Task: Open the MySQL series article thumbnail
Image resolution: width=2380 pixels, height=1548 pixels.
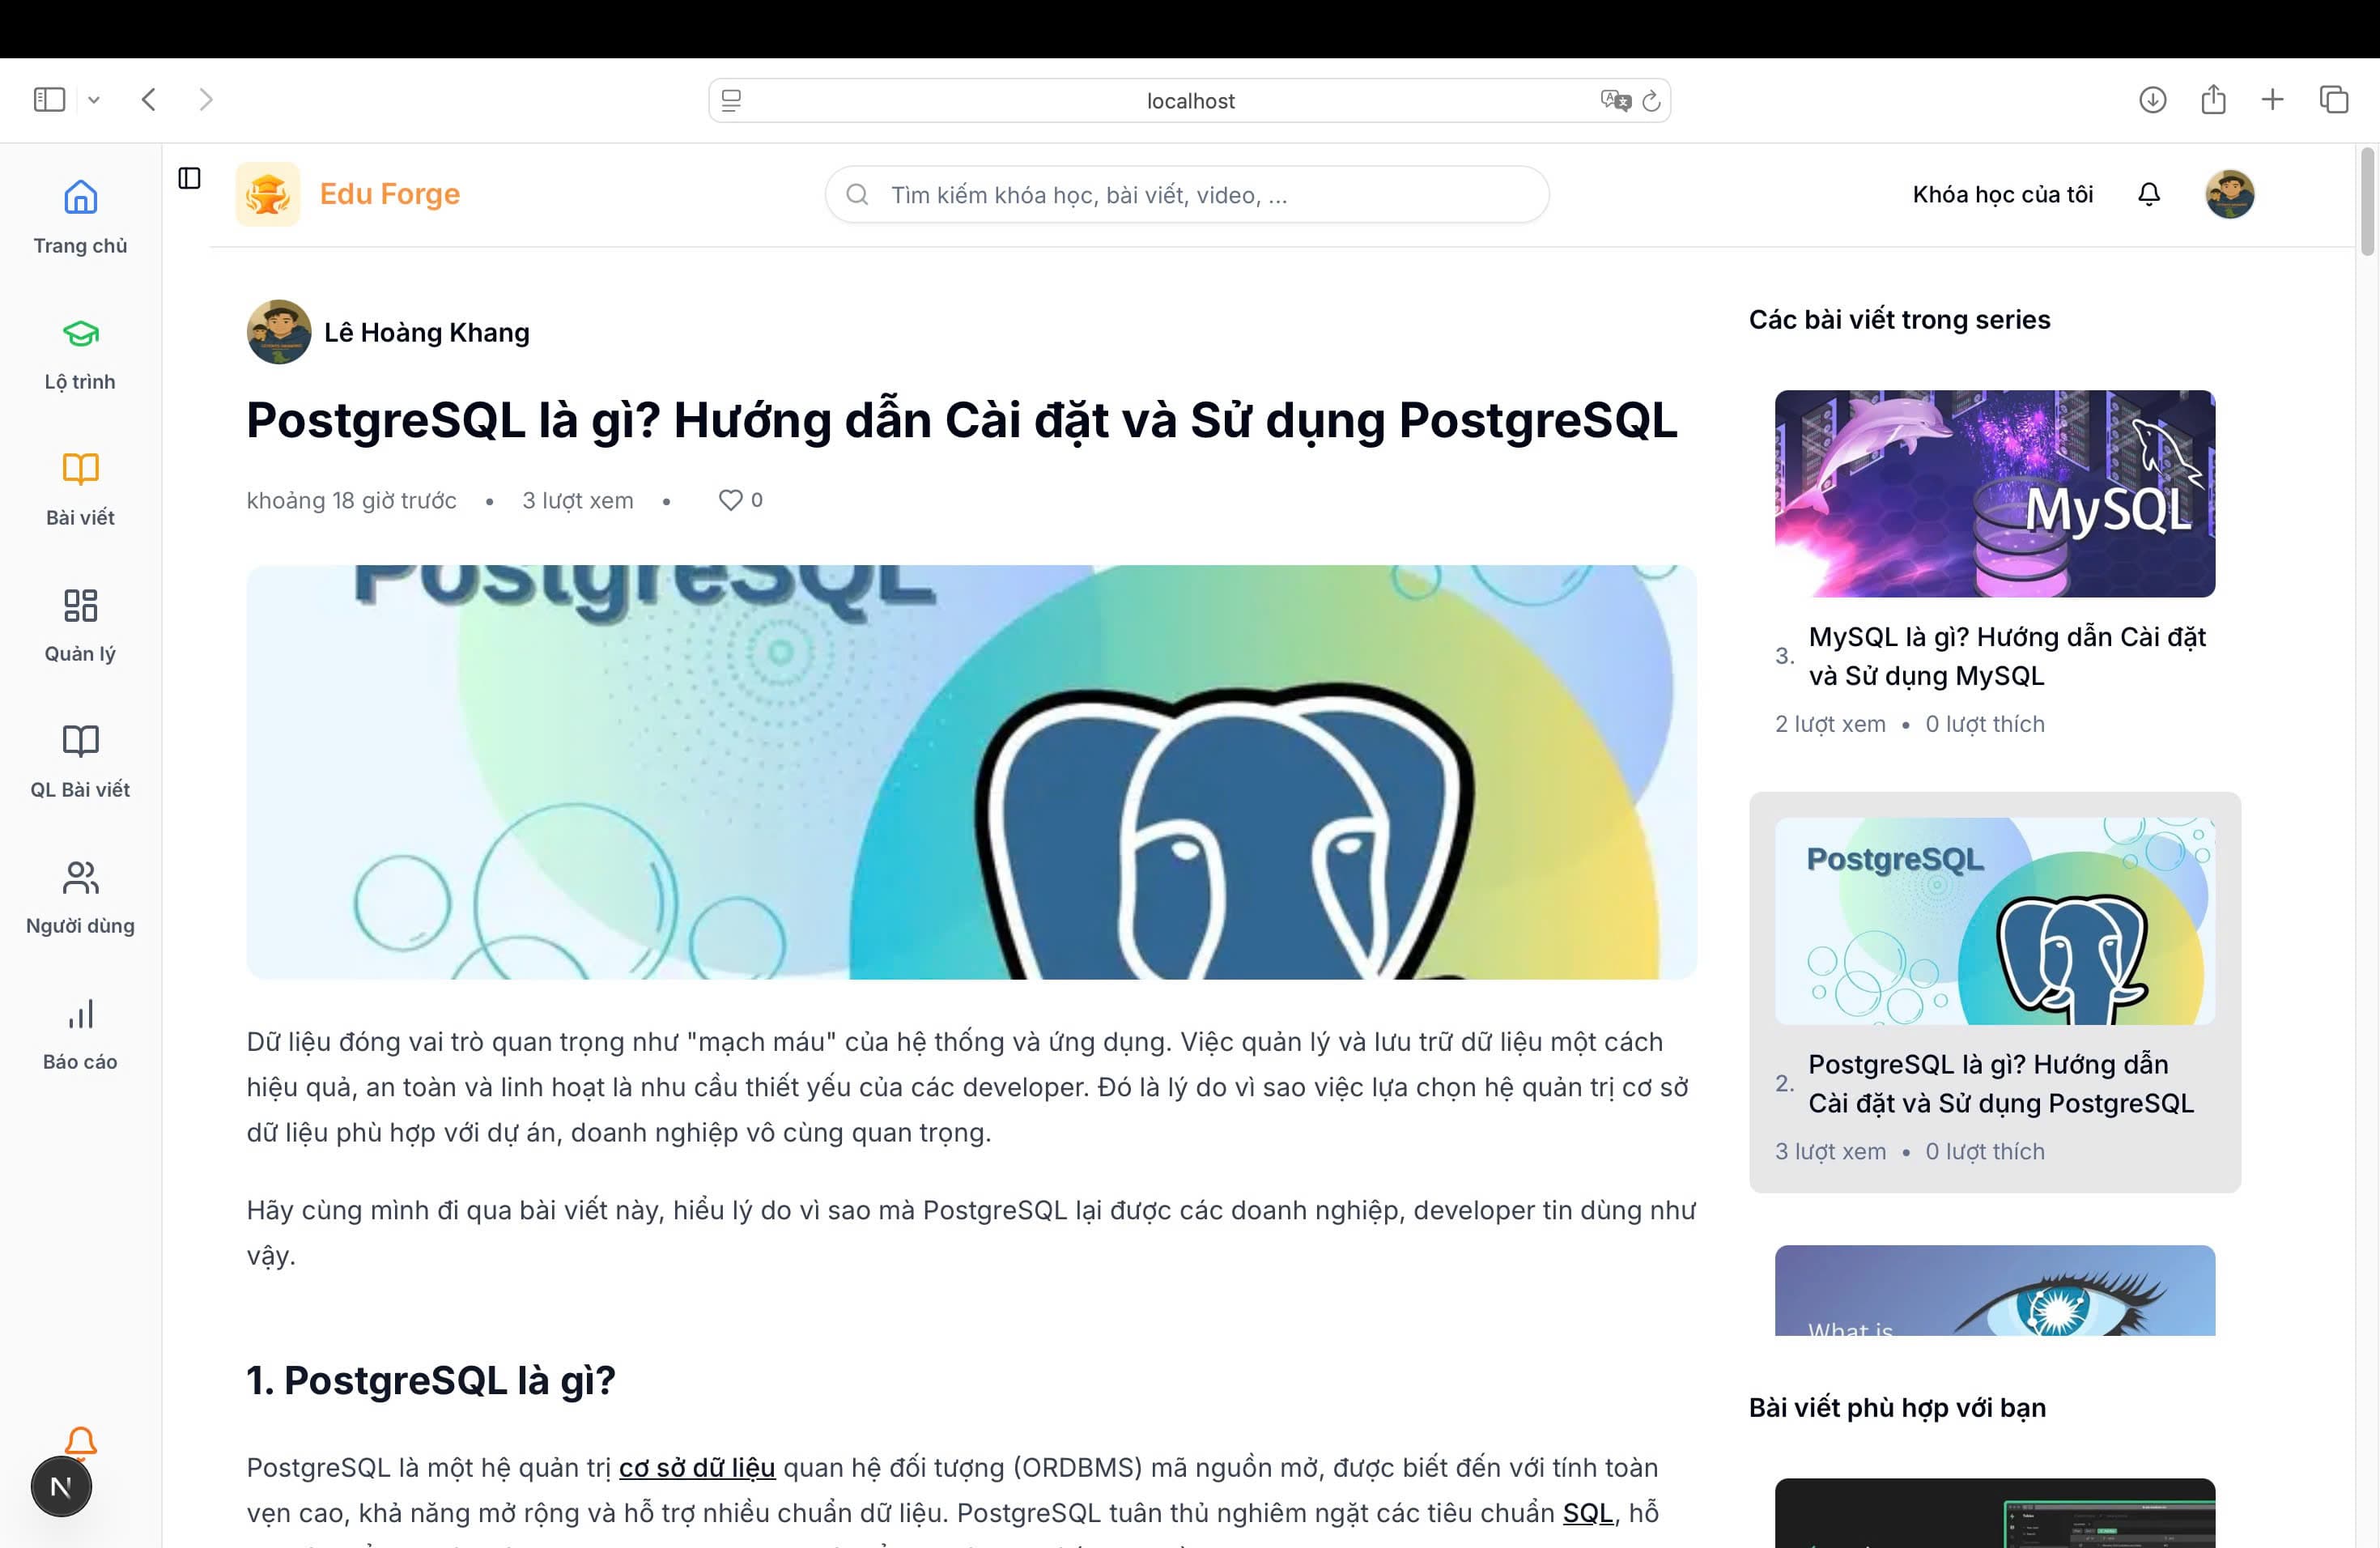Action: (x=1994, y=493)
